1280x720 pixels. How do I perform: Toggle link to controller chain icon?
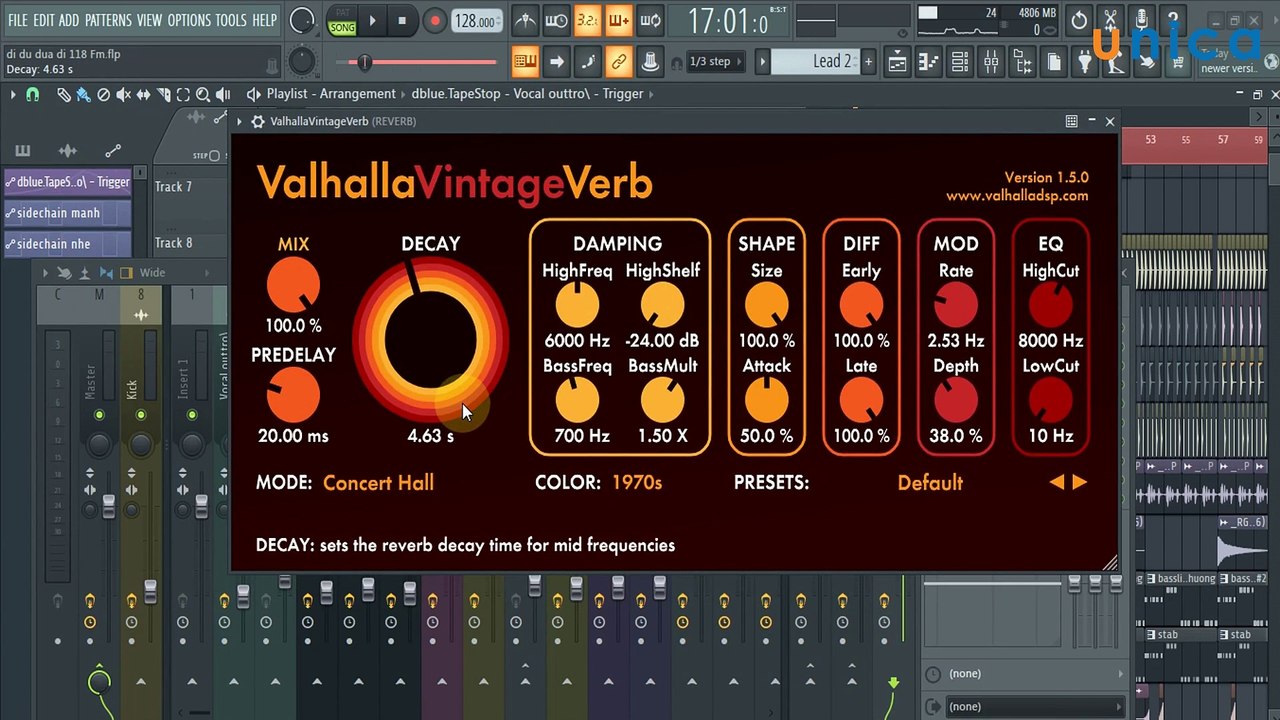(619, 61)
